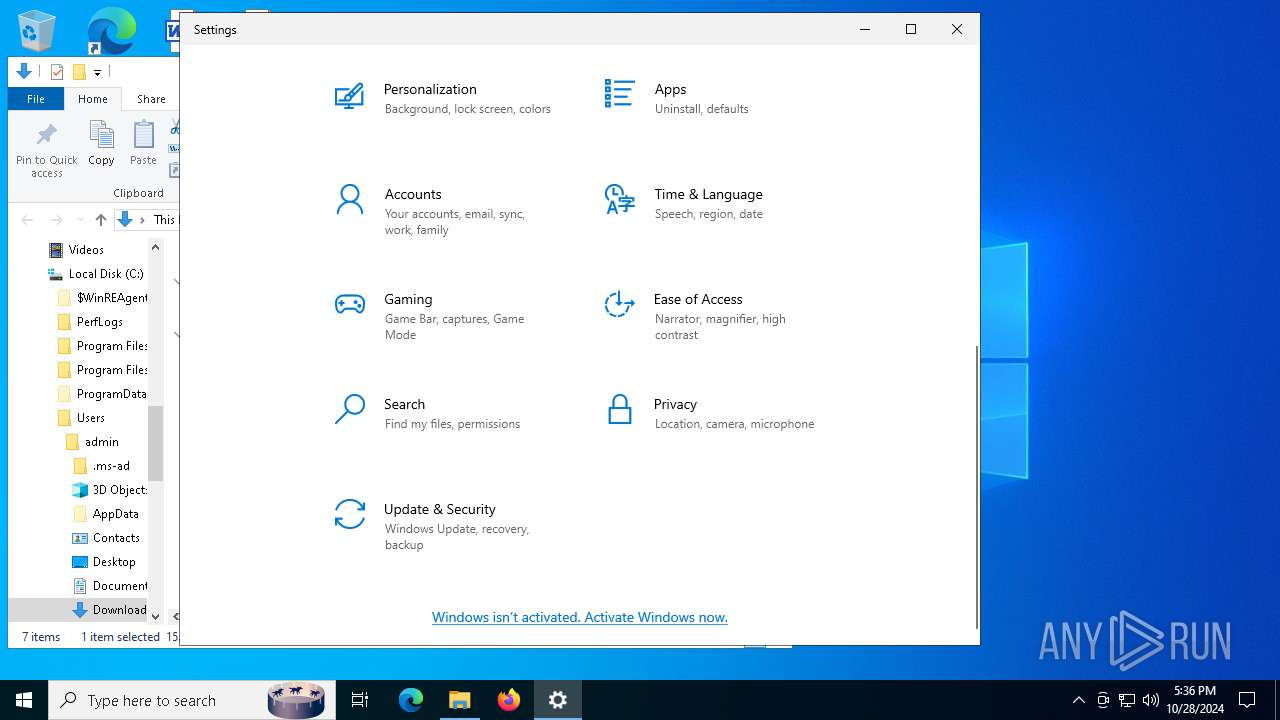Maximize the Settings window

click(911, 29)
